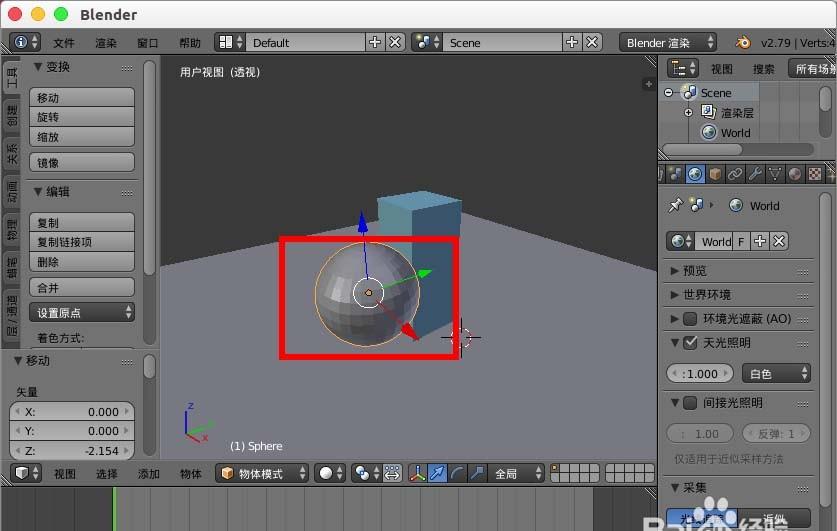This screenshot has height=531, width=837.
Task: Toggle the 3D manipulator axes icon
Action: click(x=418, y=473)
